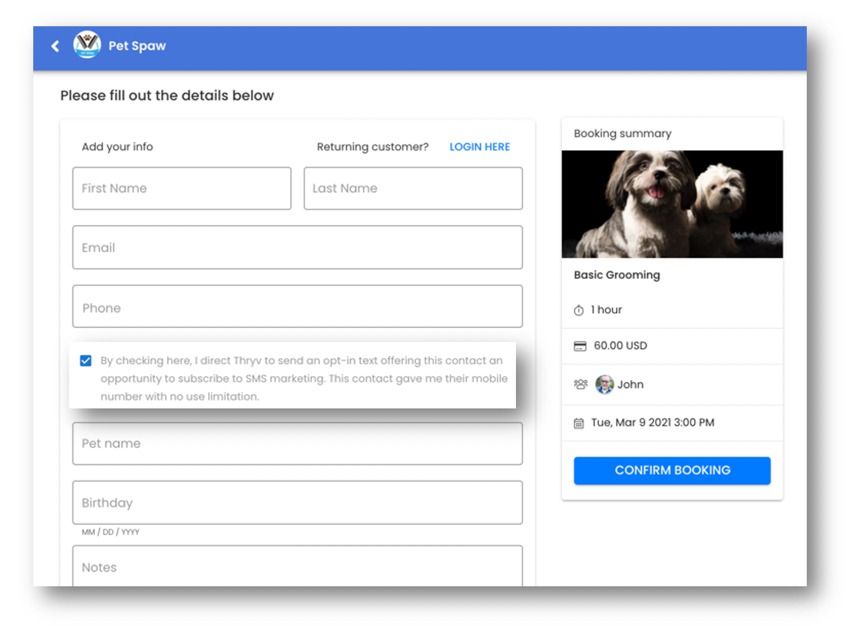Click the Pet Spaw logo
Viewport: 851px width, 626px height.
(87, 45)
